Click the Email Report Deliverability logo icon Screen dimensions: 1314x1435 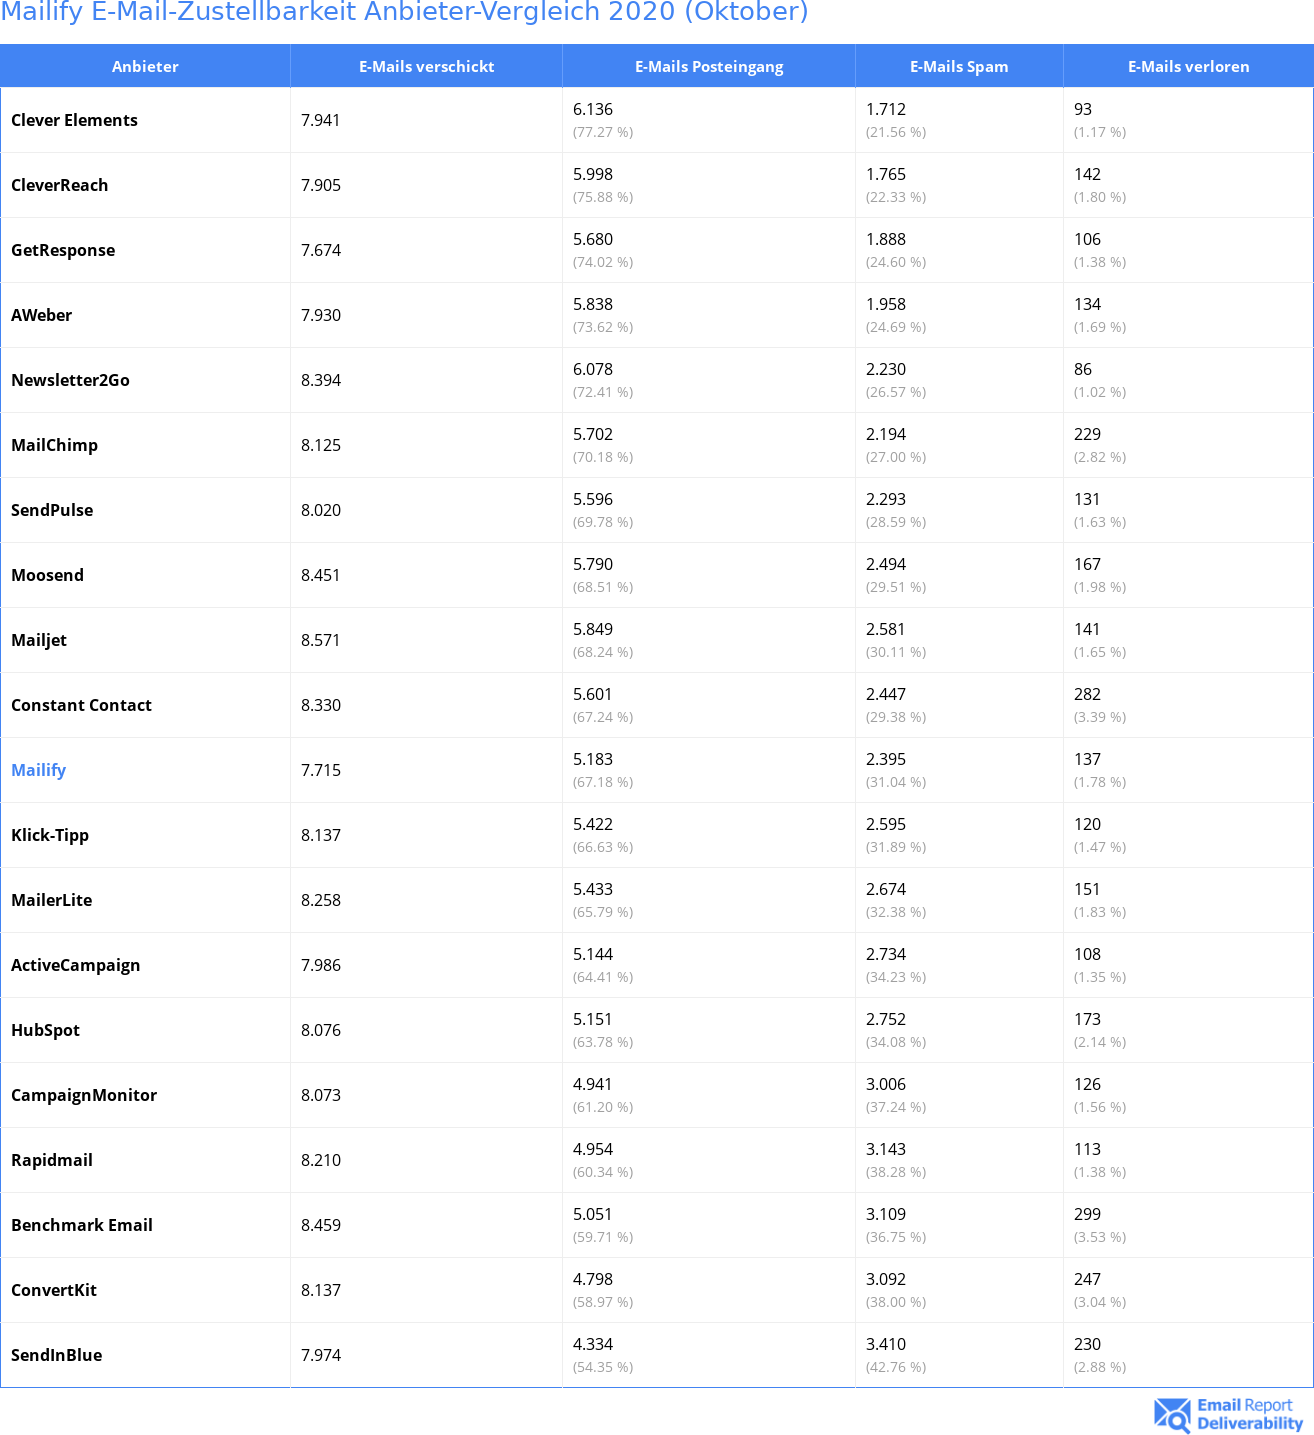(x=1171, y=1415)
